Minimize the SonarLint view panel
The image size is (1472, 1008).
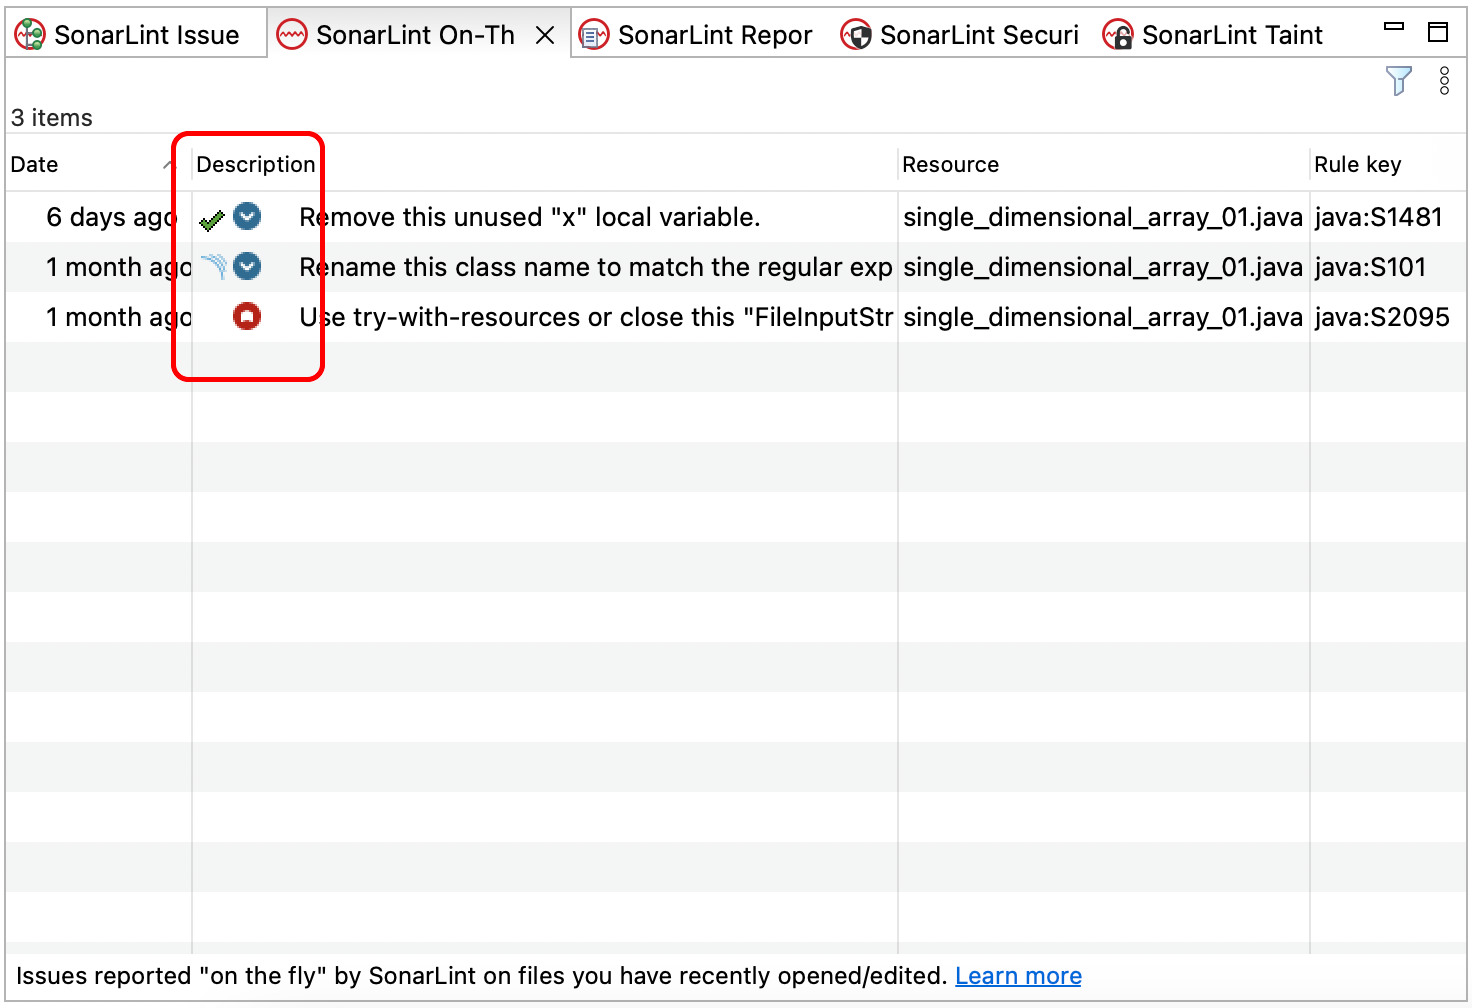point(1394,27)
